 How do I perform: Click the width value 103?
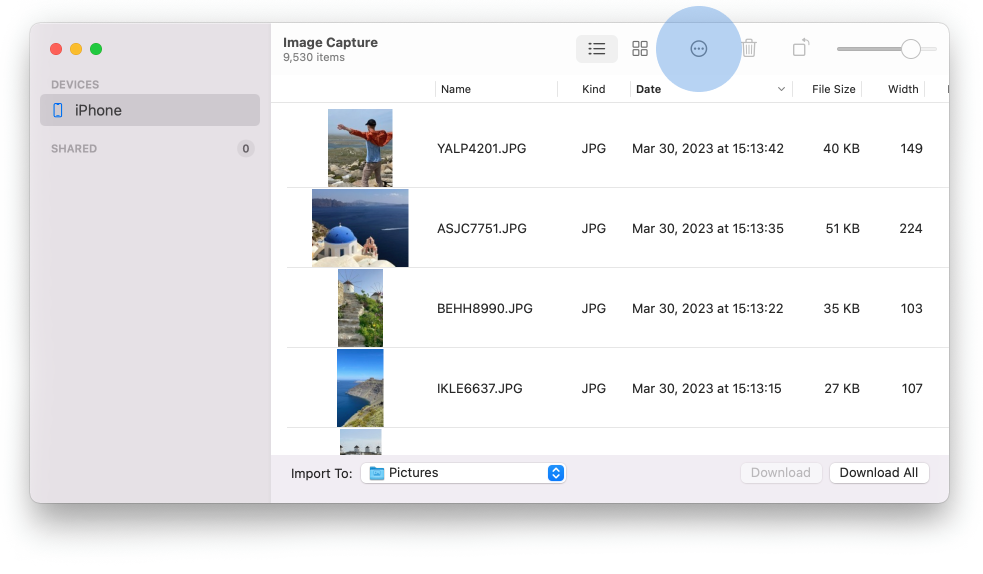pyautogui.click(x=912, y=309)
